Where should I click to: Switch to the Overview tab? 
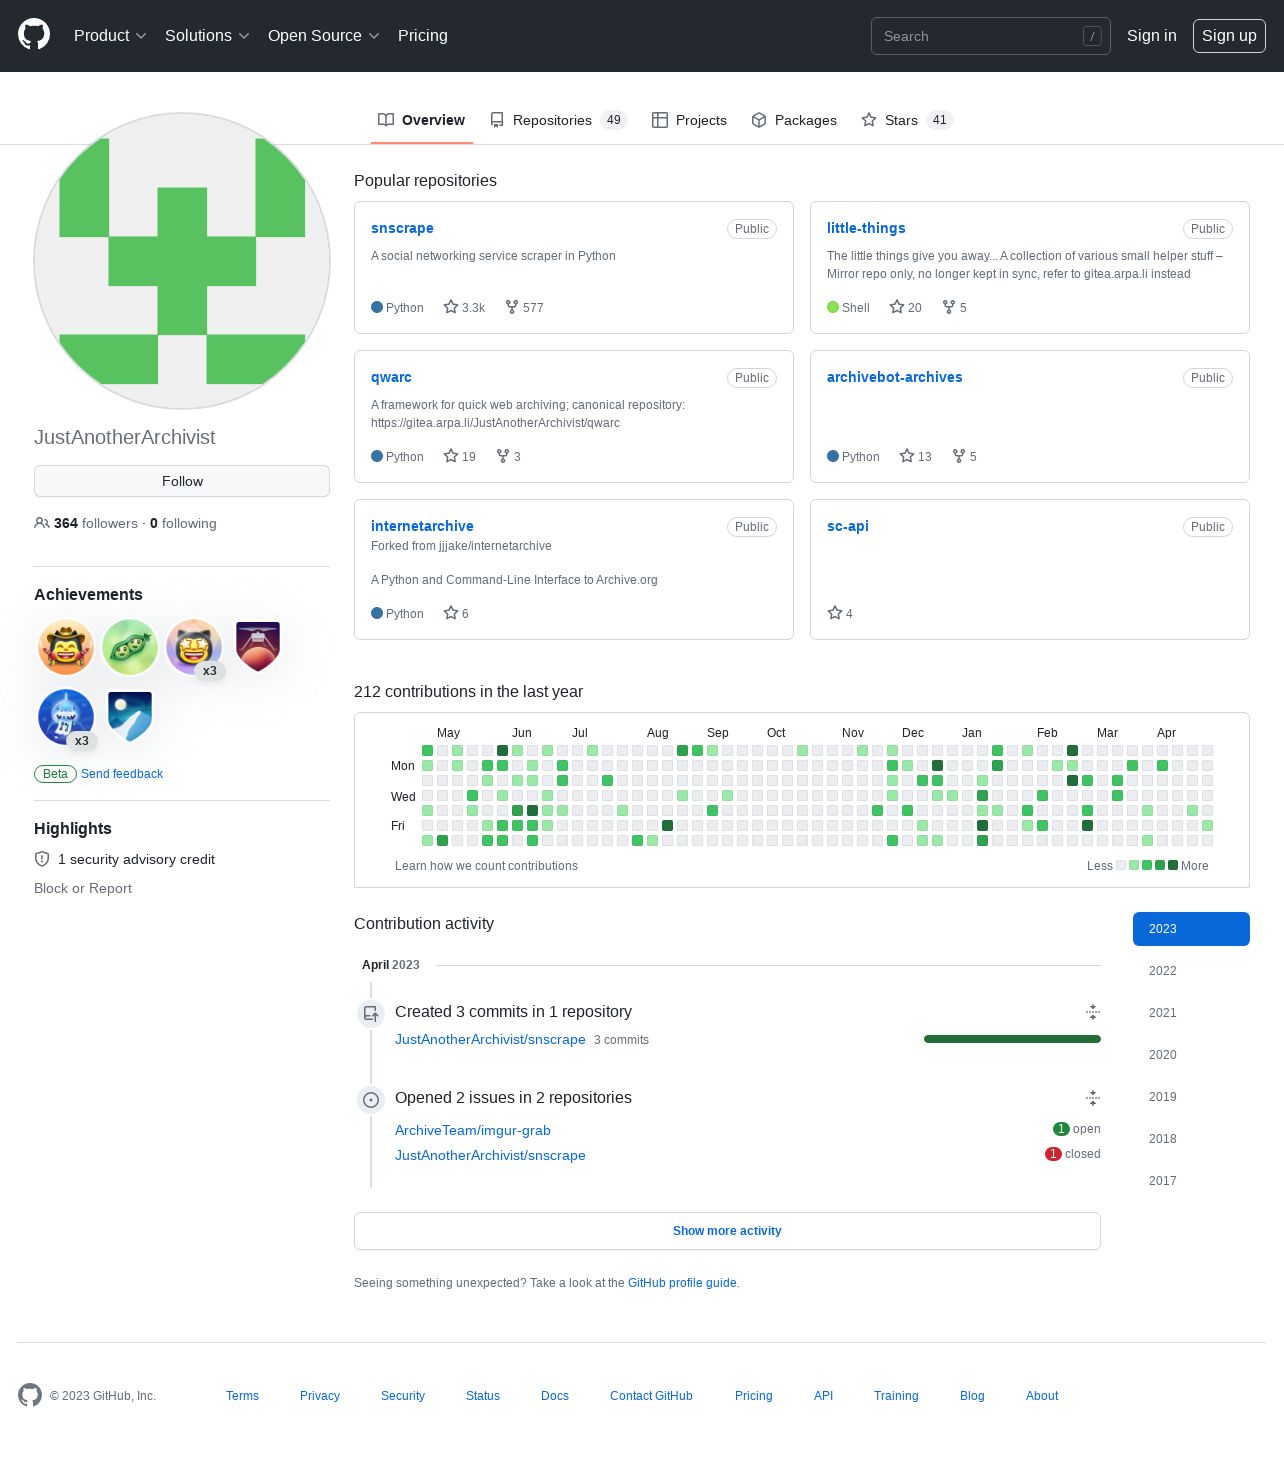point(421,120)
